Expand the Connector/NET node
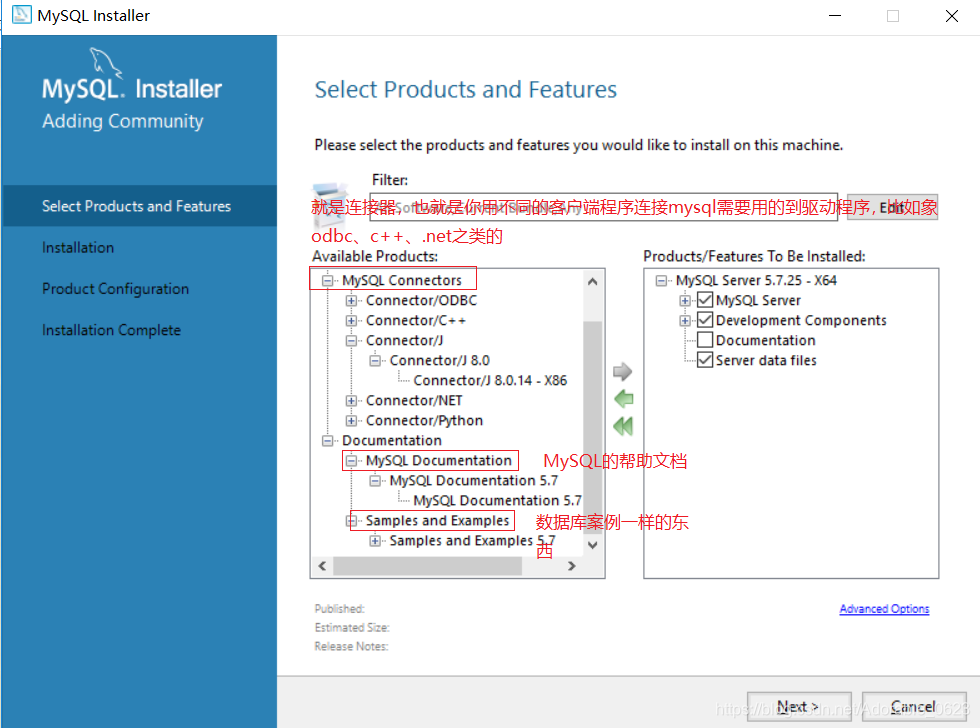Viewport: 980px width, 728px height. click(x=351, y=401)
